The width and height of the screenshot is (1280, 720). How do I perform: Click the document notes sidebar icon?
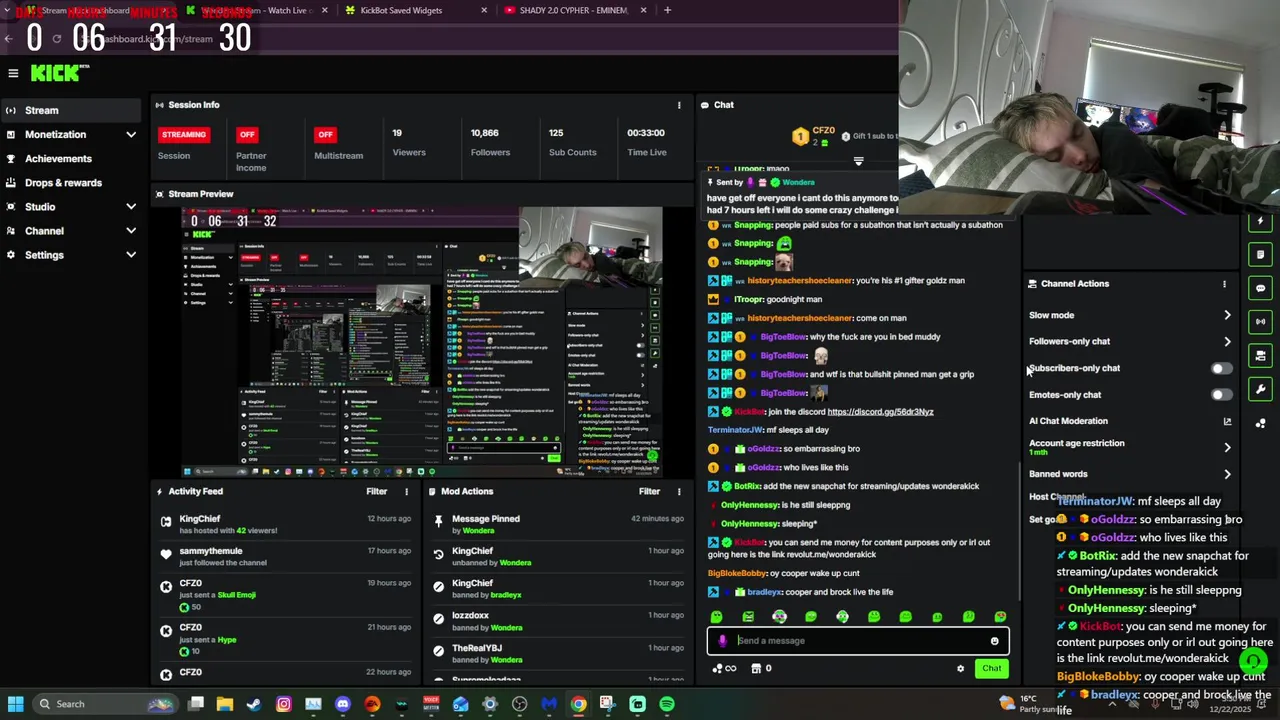point(1261,255)
